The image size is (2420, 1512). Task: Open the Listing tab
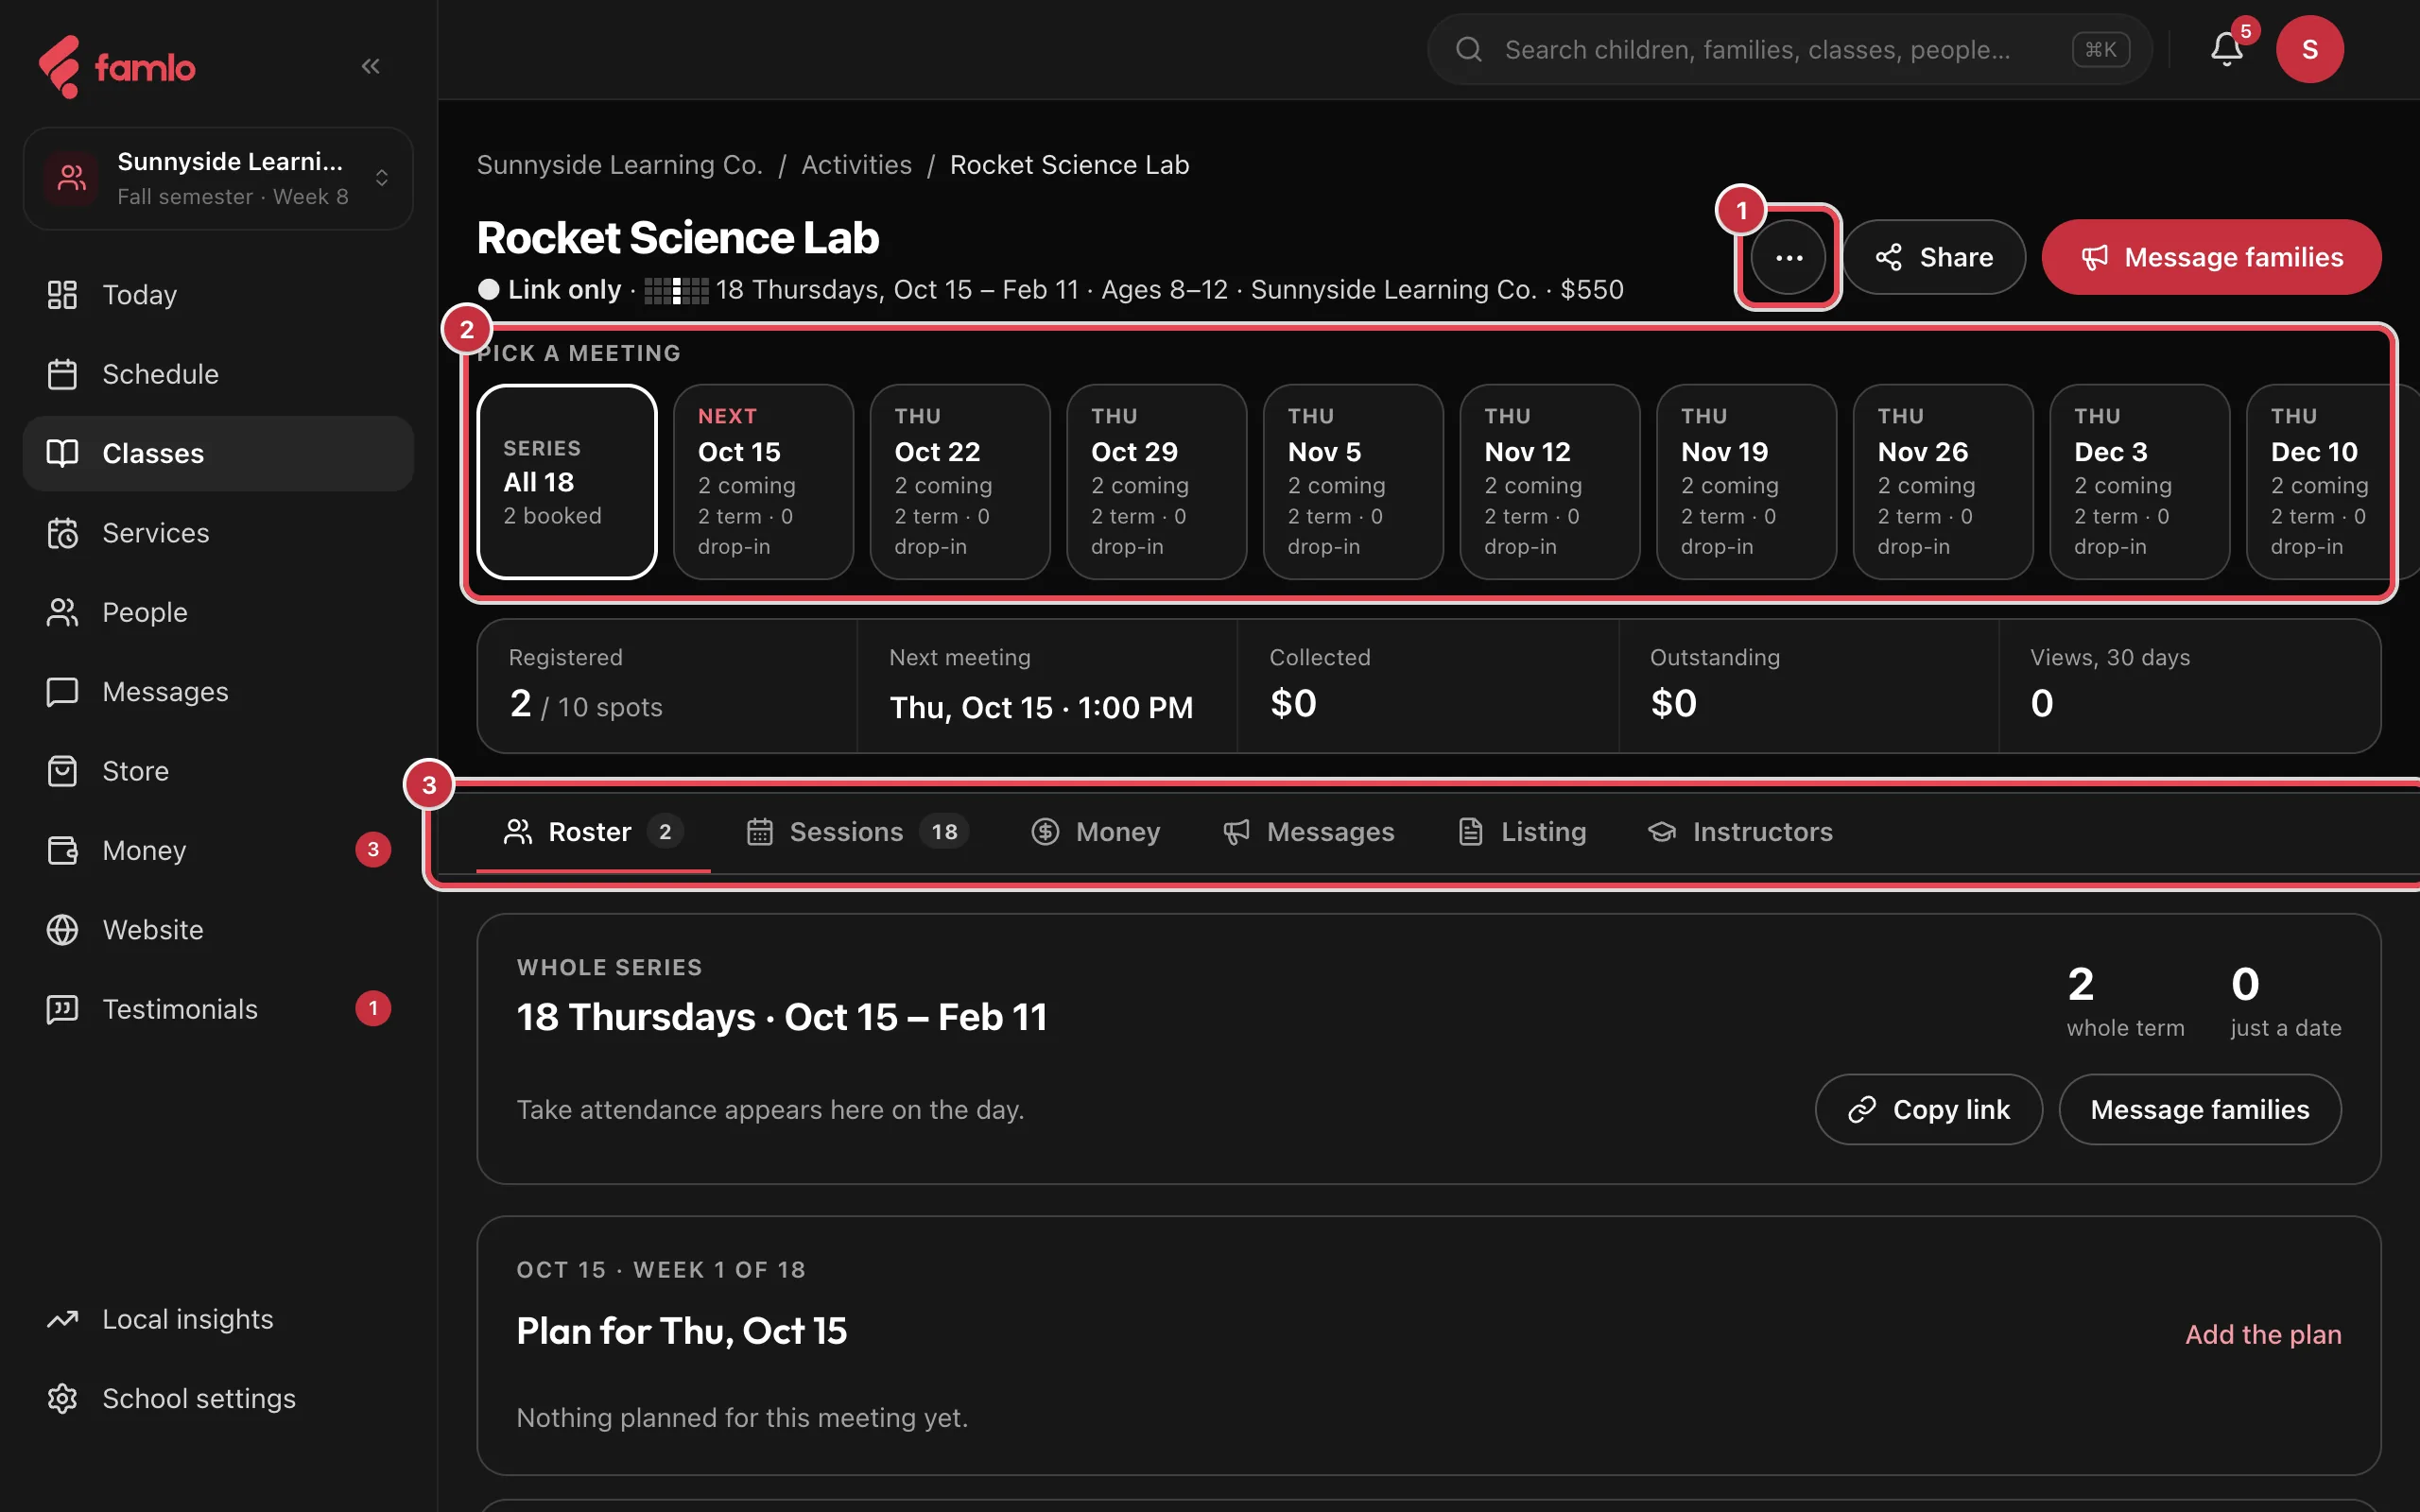pos(1523,832)
